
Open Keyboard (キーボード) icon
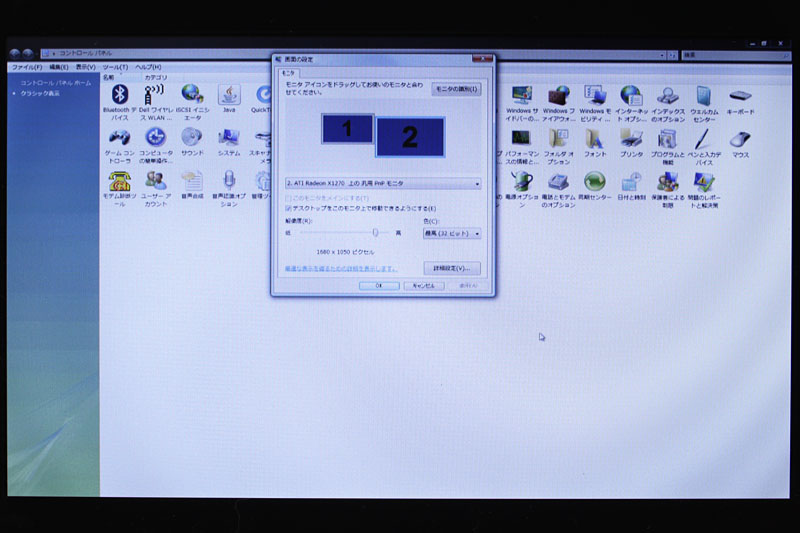click(x=740, y=96)
